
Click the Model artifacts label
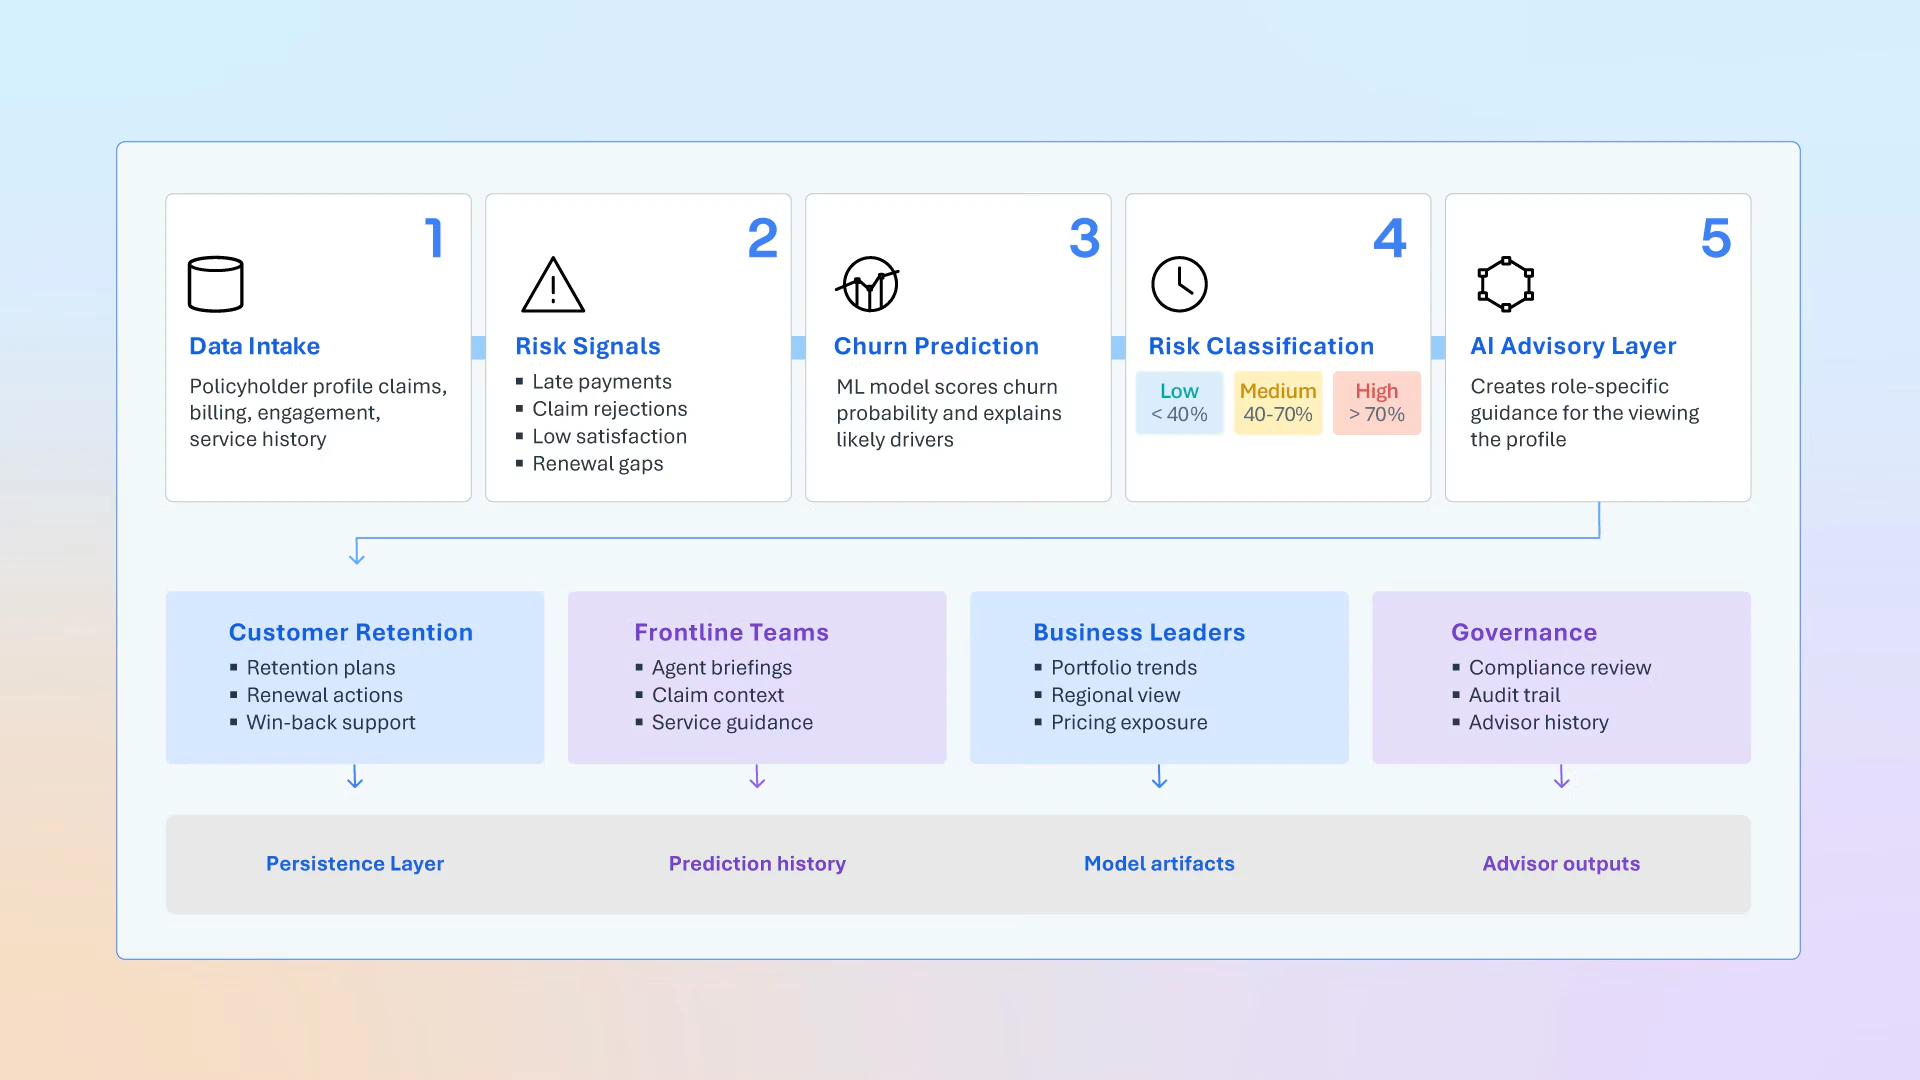tap(1159, 864)
